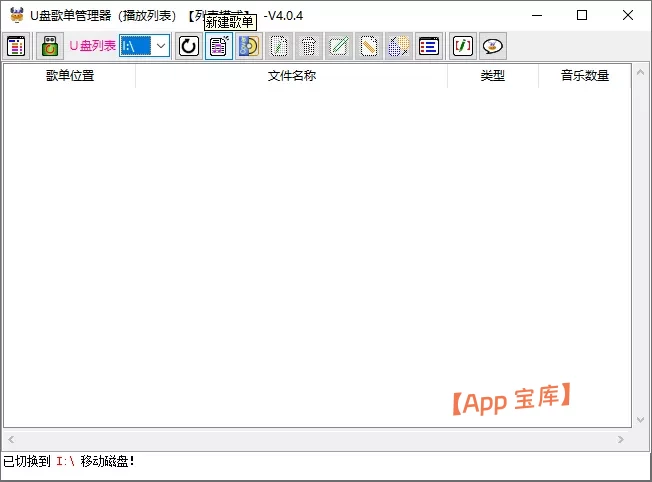Click the cover disc album icon
Image resolution: width=652 pixels, height=482 pixels.
tap(249, 46)
